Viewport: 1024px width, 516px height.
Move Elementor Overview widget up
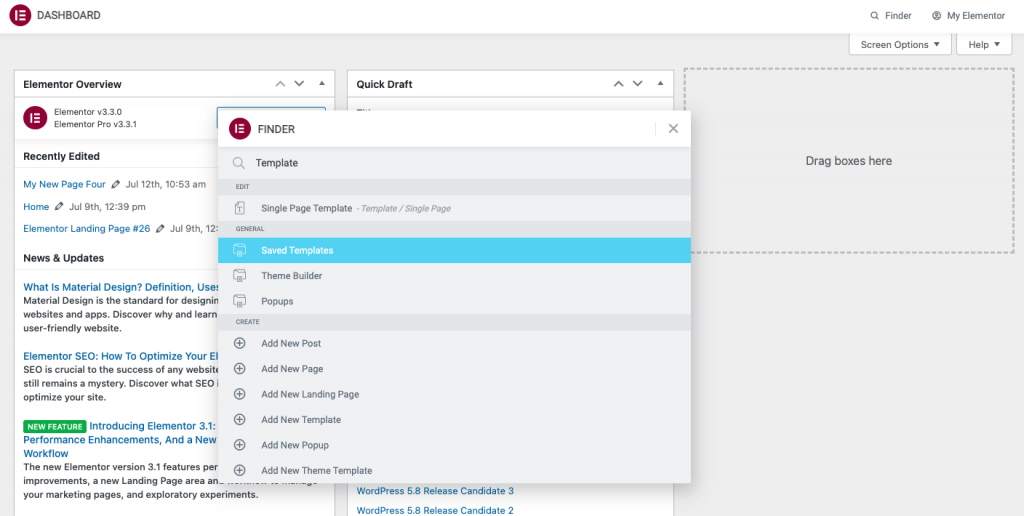(280, 84)
